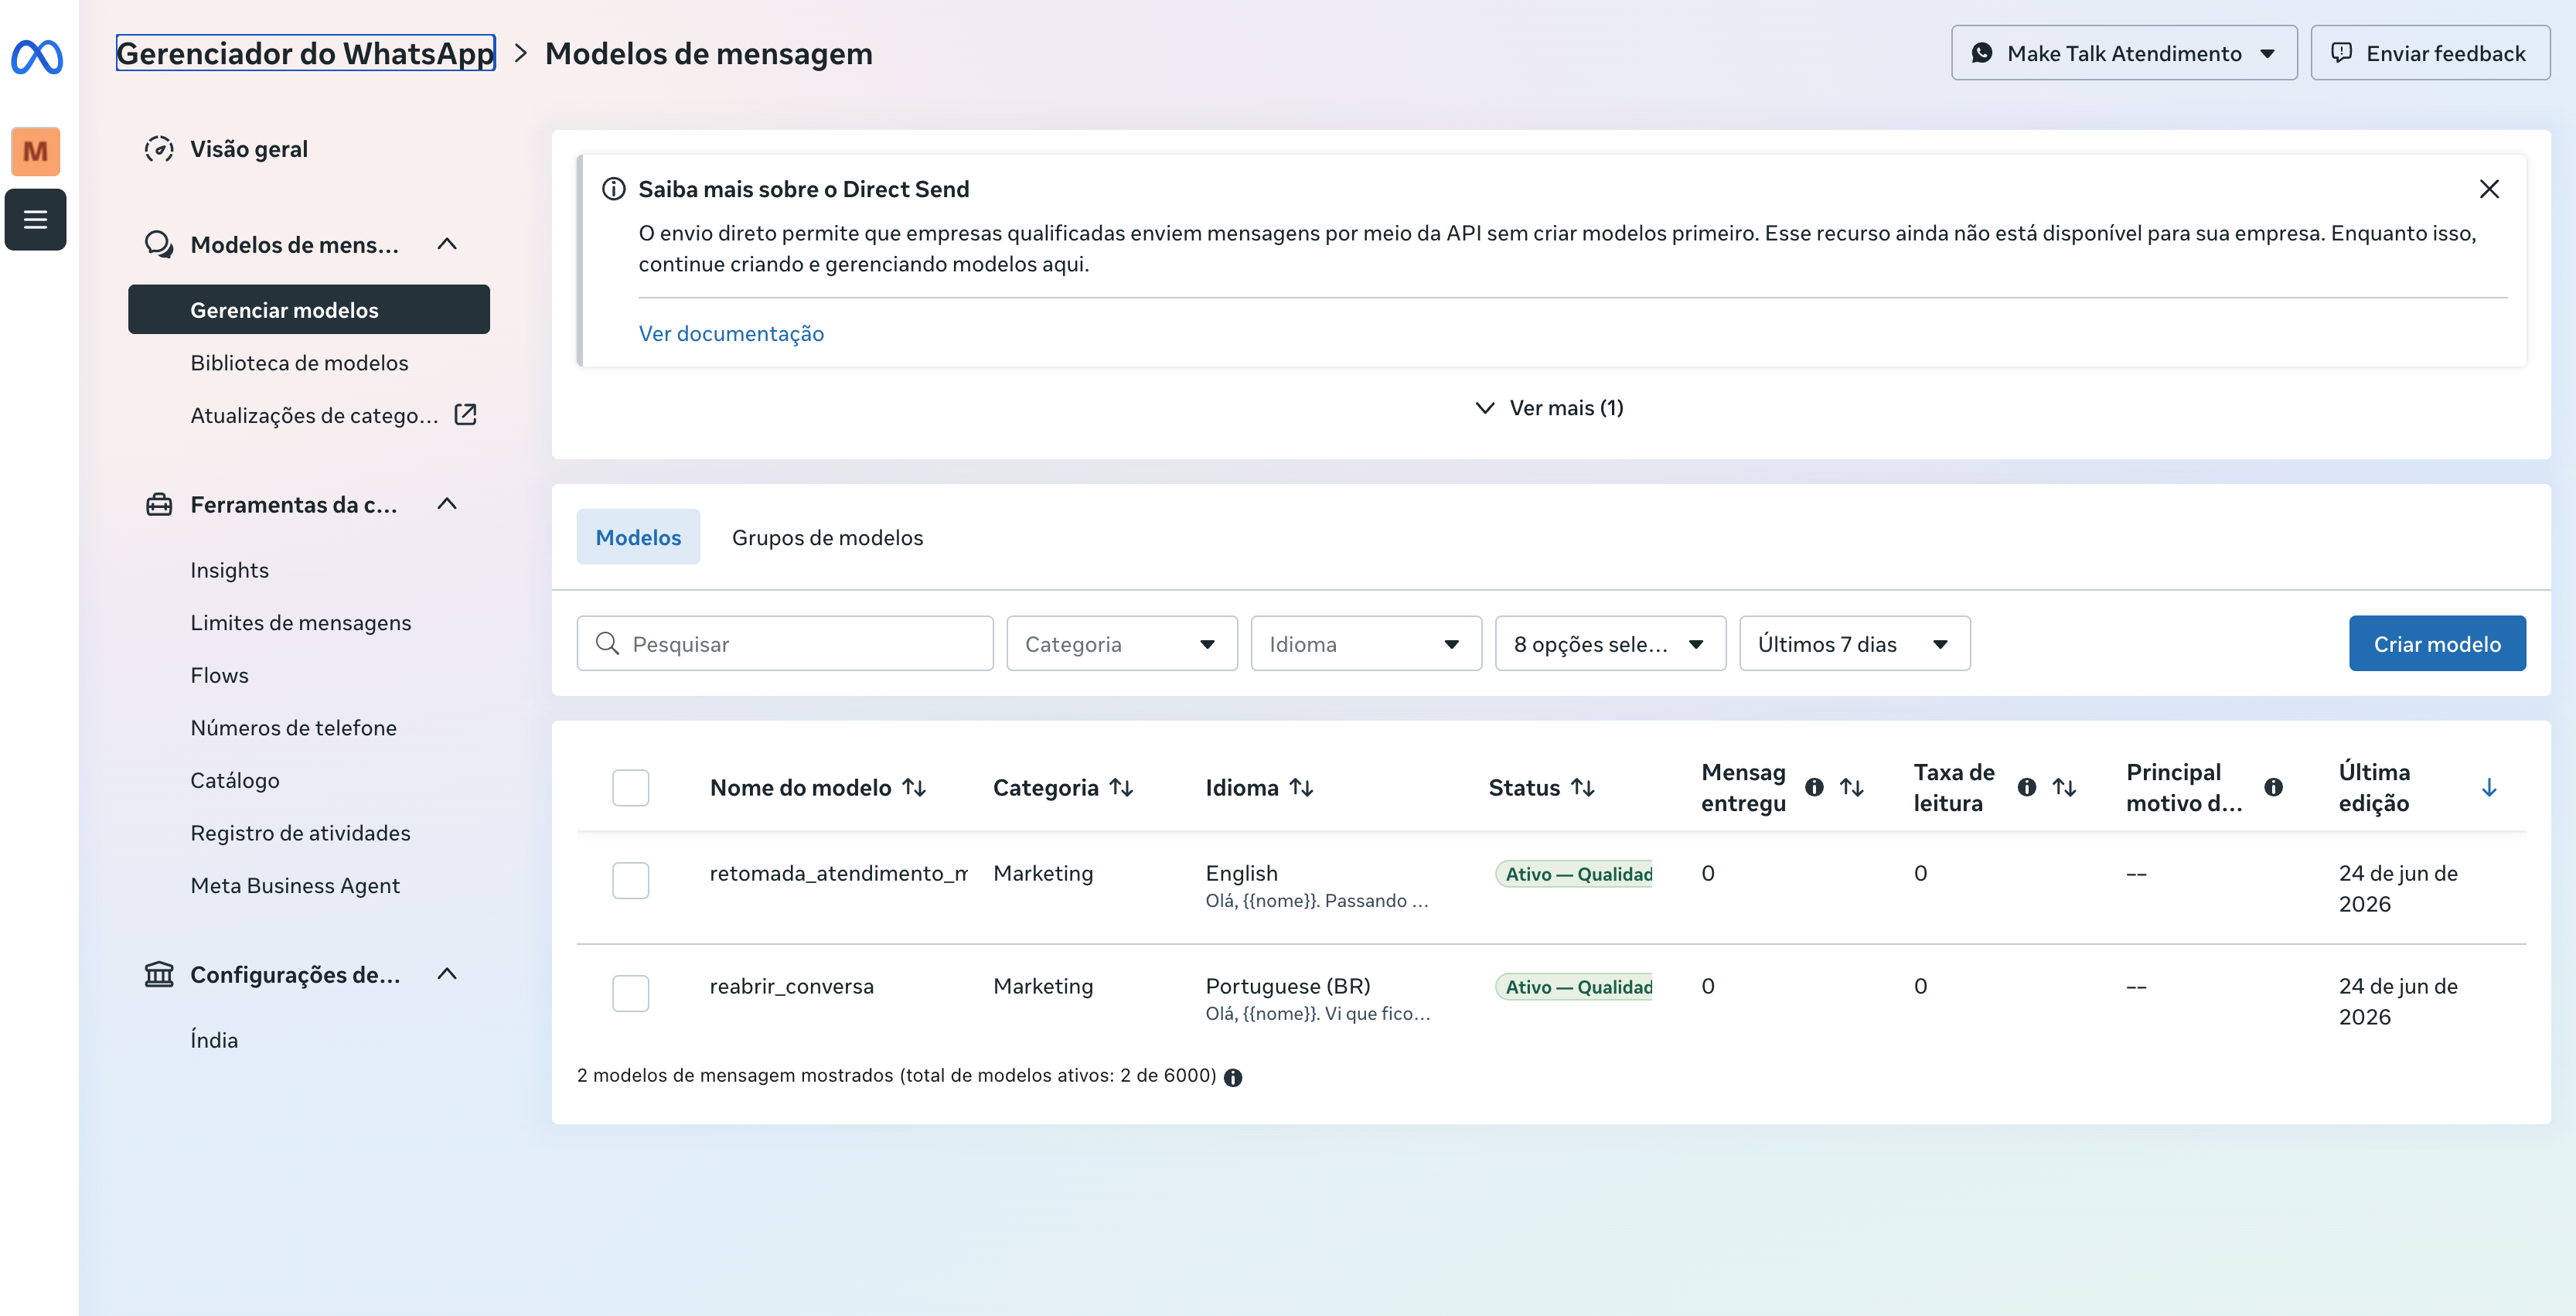Click info icon for Taxa de leitura column
Viewport: 2576px width, 1316px height.
point(2027,788)
